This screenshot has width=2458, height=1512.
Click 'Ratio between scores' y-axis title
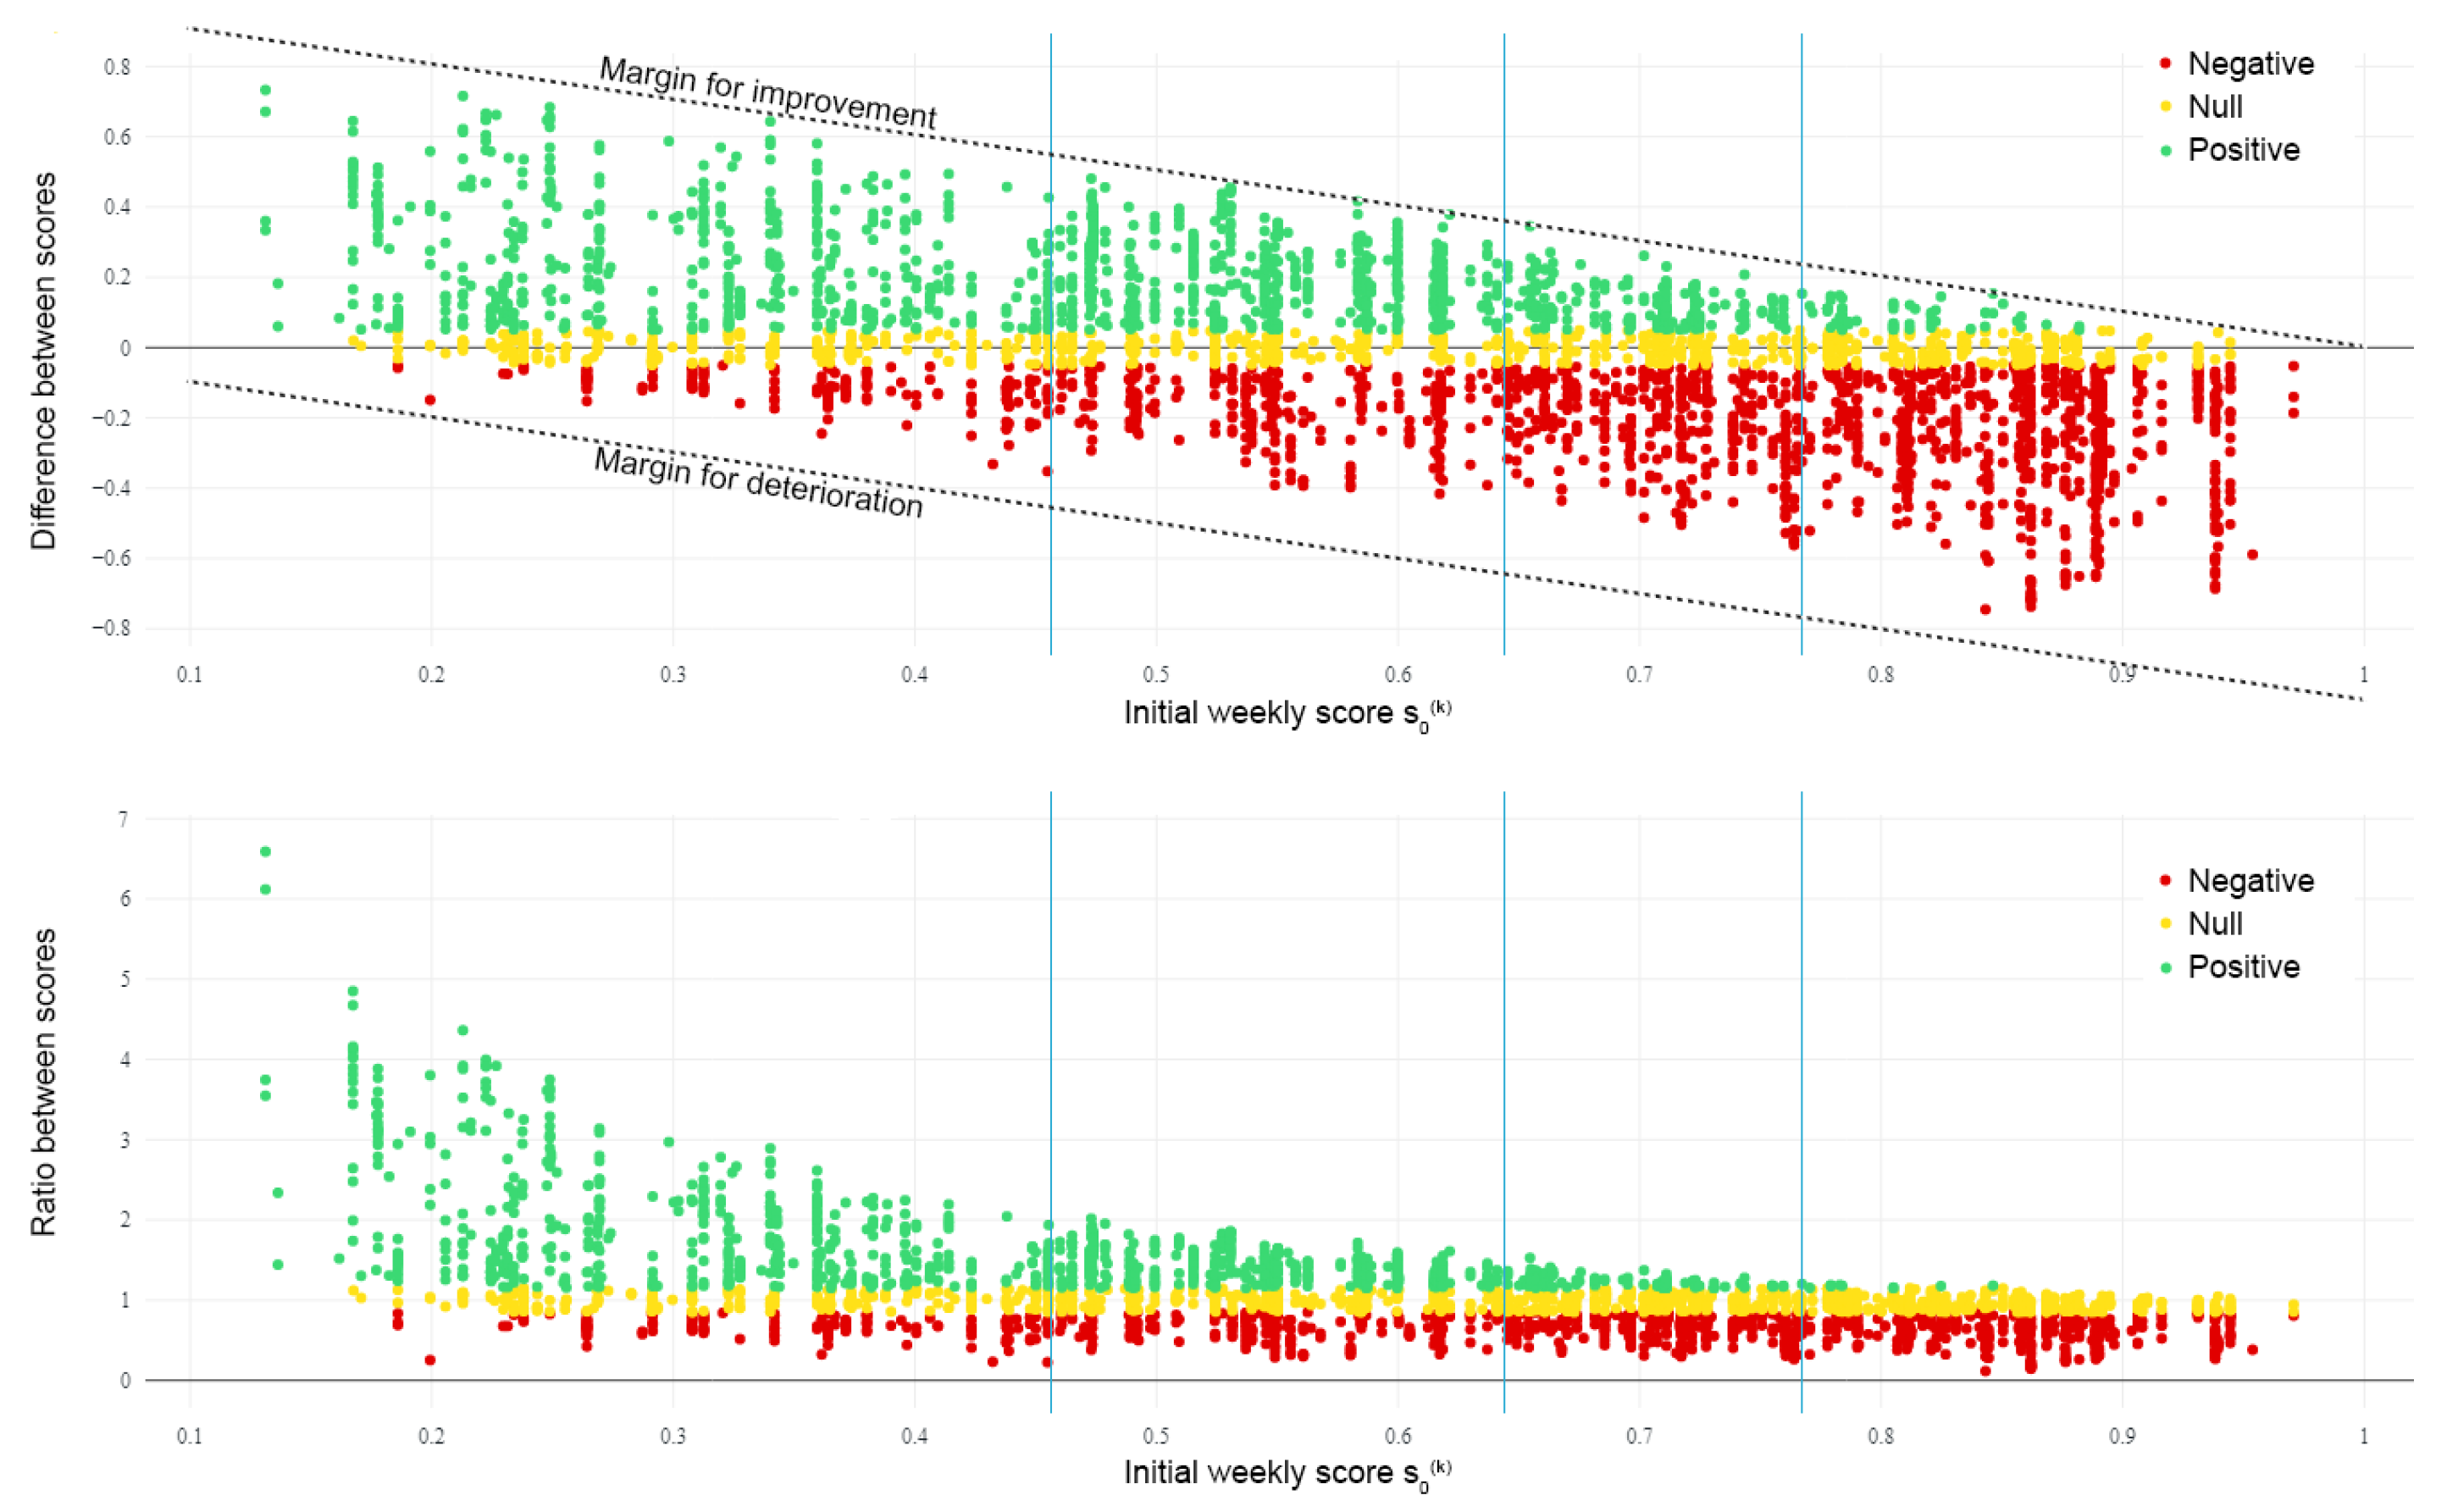coord(43,1082)
